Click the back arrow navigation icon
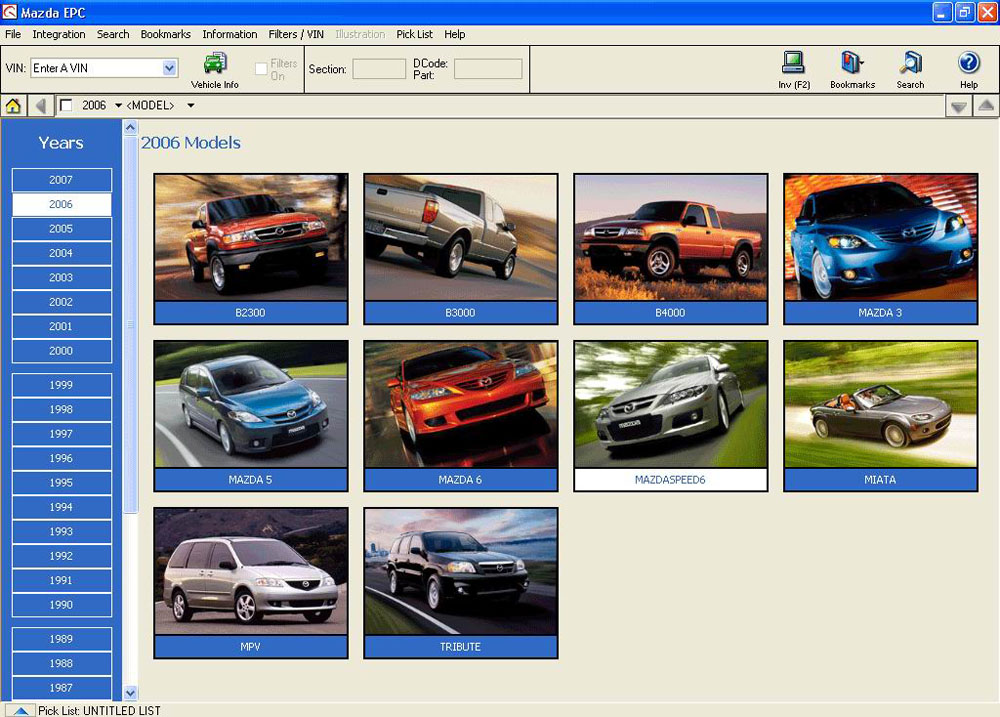Viewport: 1000px width, 717px height. click(x=41, y=106)
